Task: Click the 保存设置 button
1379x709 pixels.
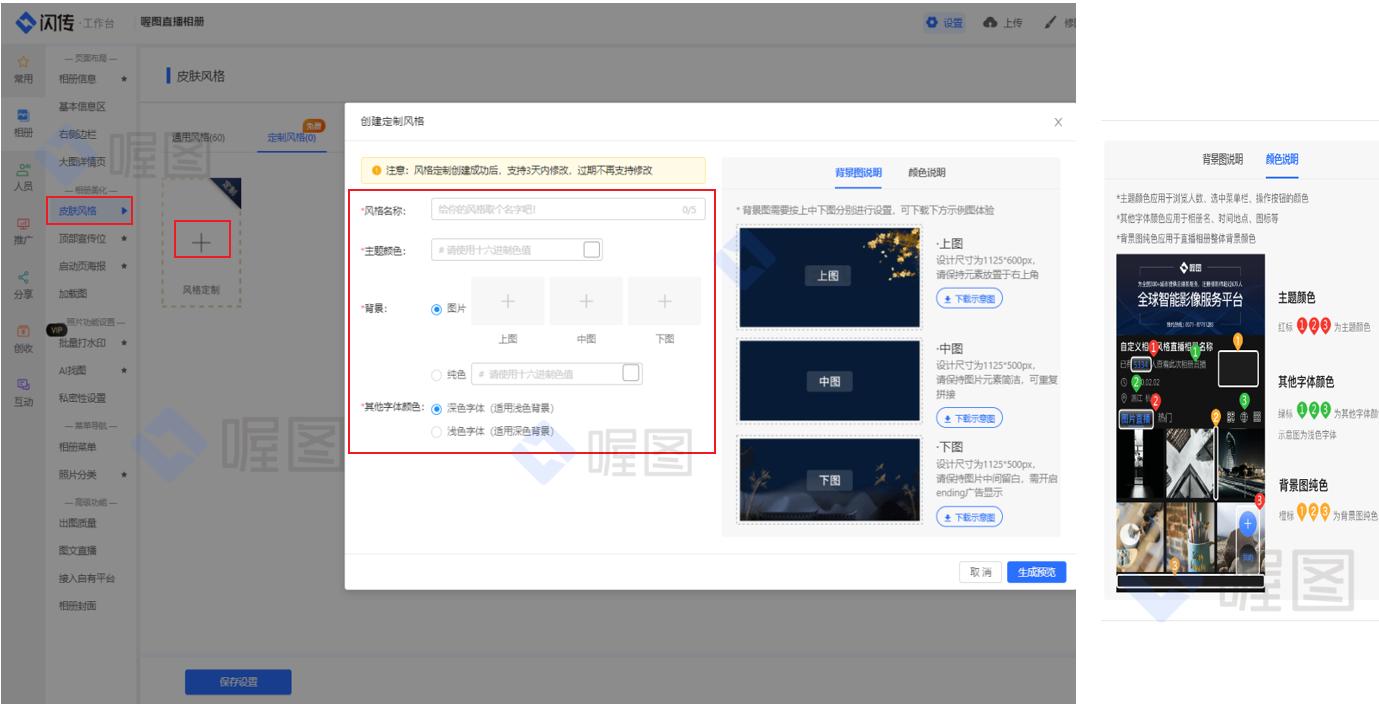Action: coord(238,682)
